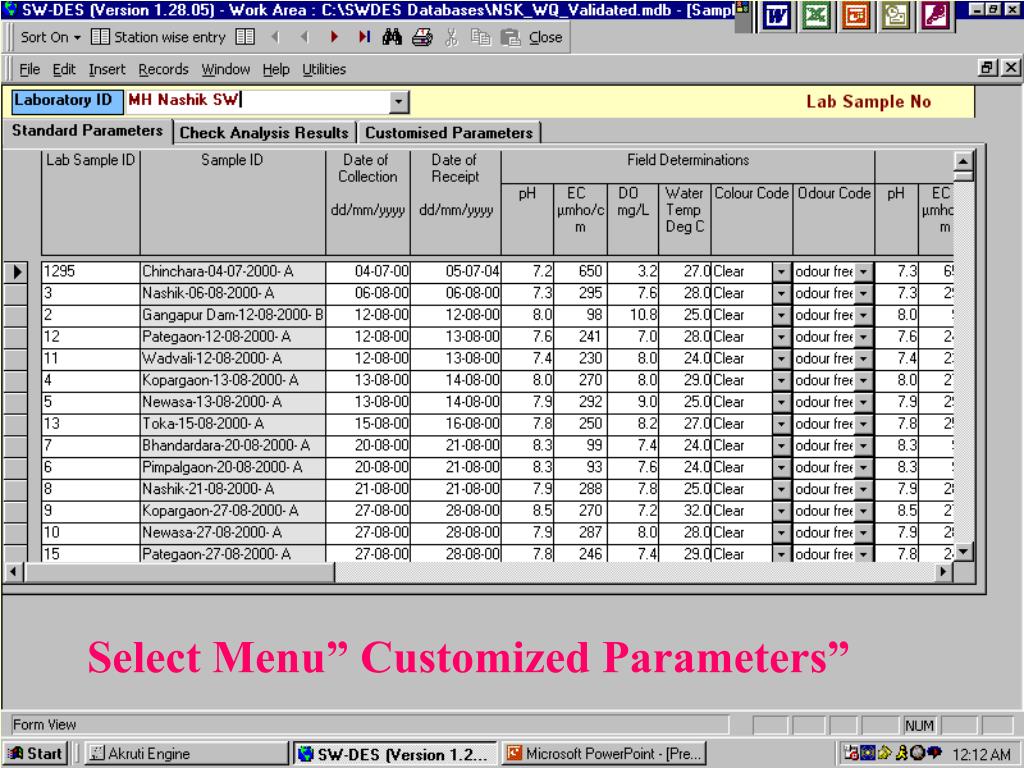The height and width of the screenshot is (768, 1024).
Task: Click the Lab Sample ID cell 1295
Action: (x=90, y=272)
